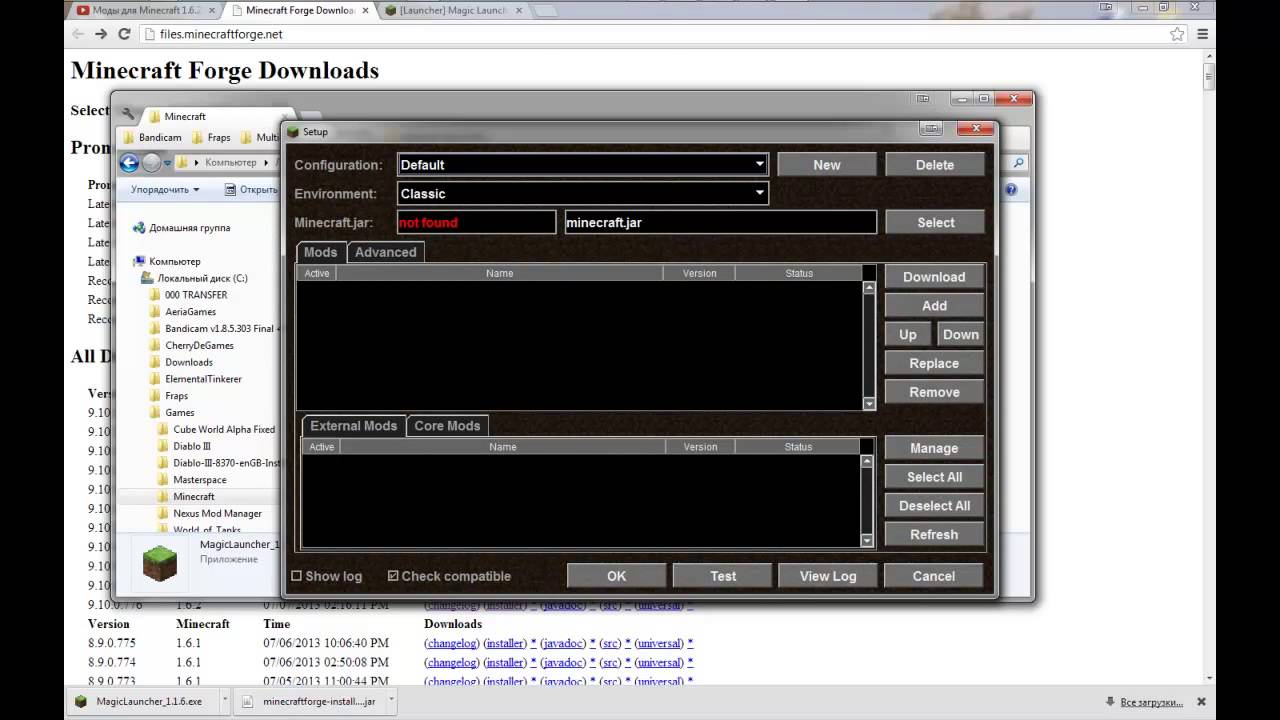The width and height of the screenshot is (1280, 720).
Task: Click the Manage button
Action: [x=934, y=448]
